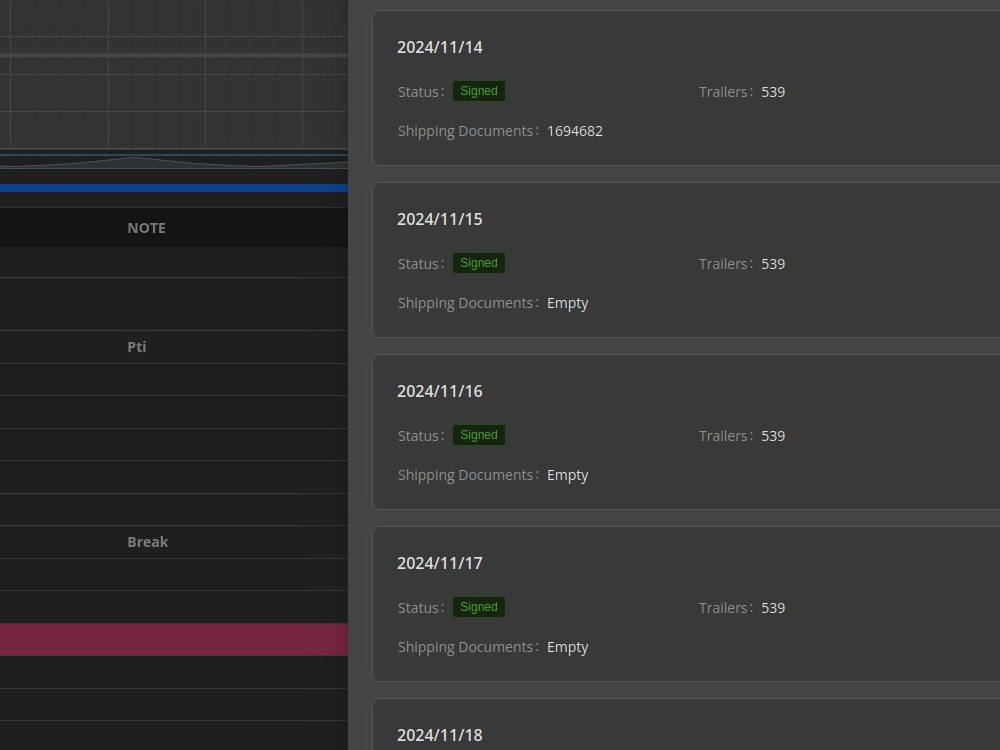This screenshot has height=750, width=1000.
Task: Click the shipping document number 1694682
Action: pyautogui.click(x=575, y=130)
